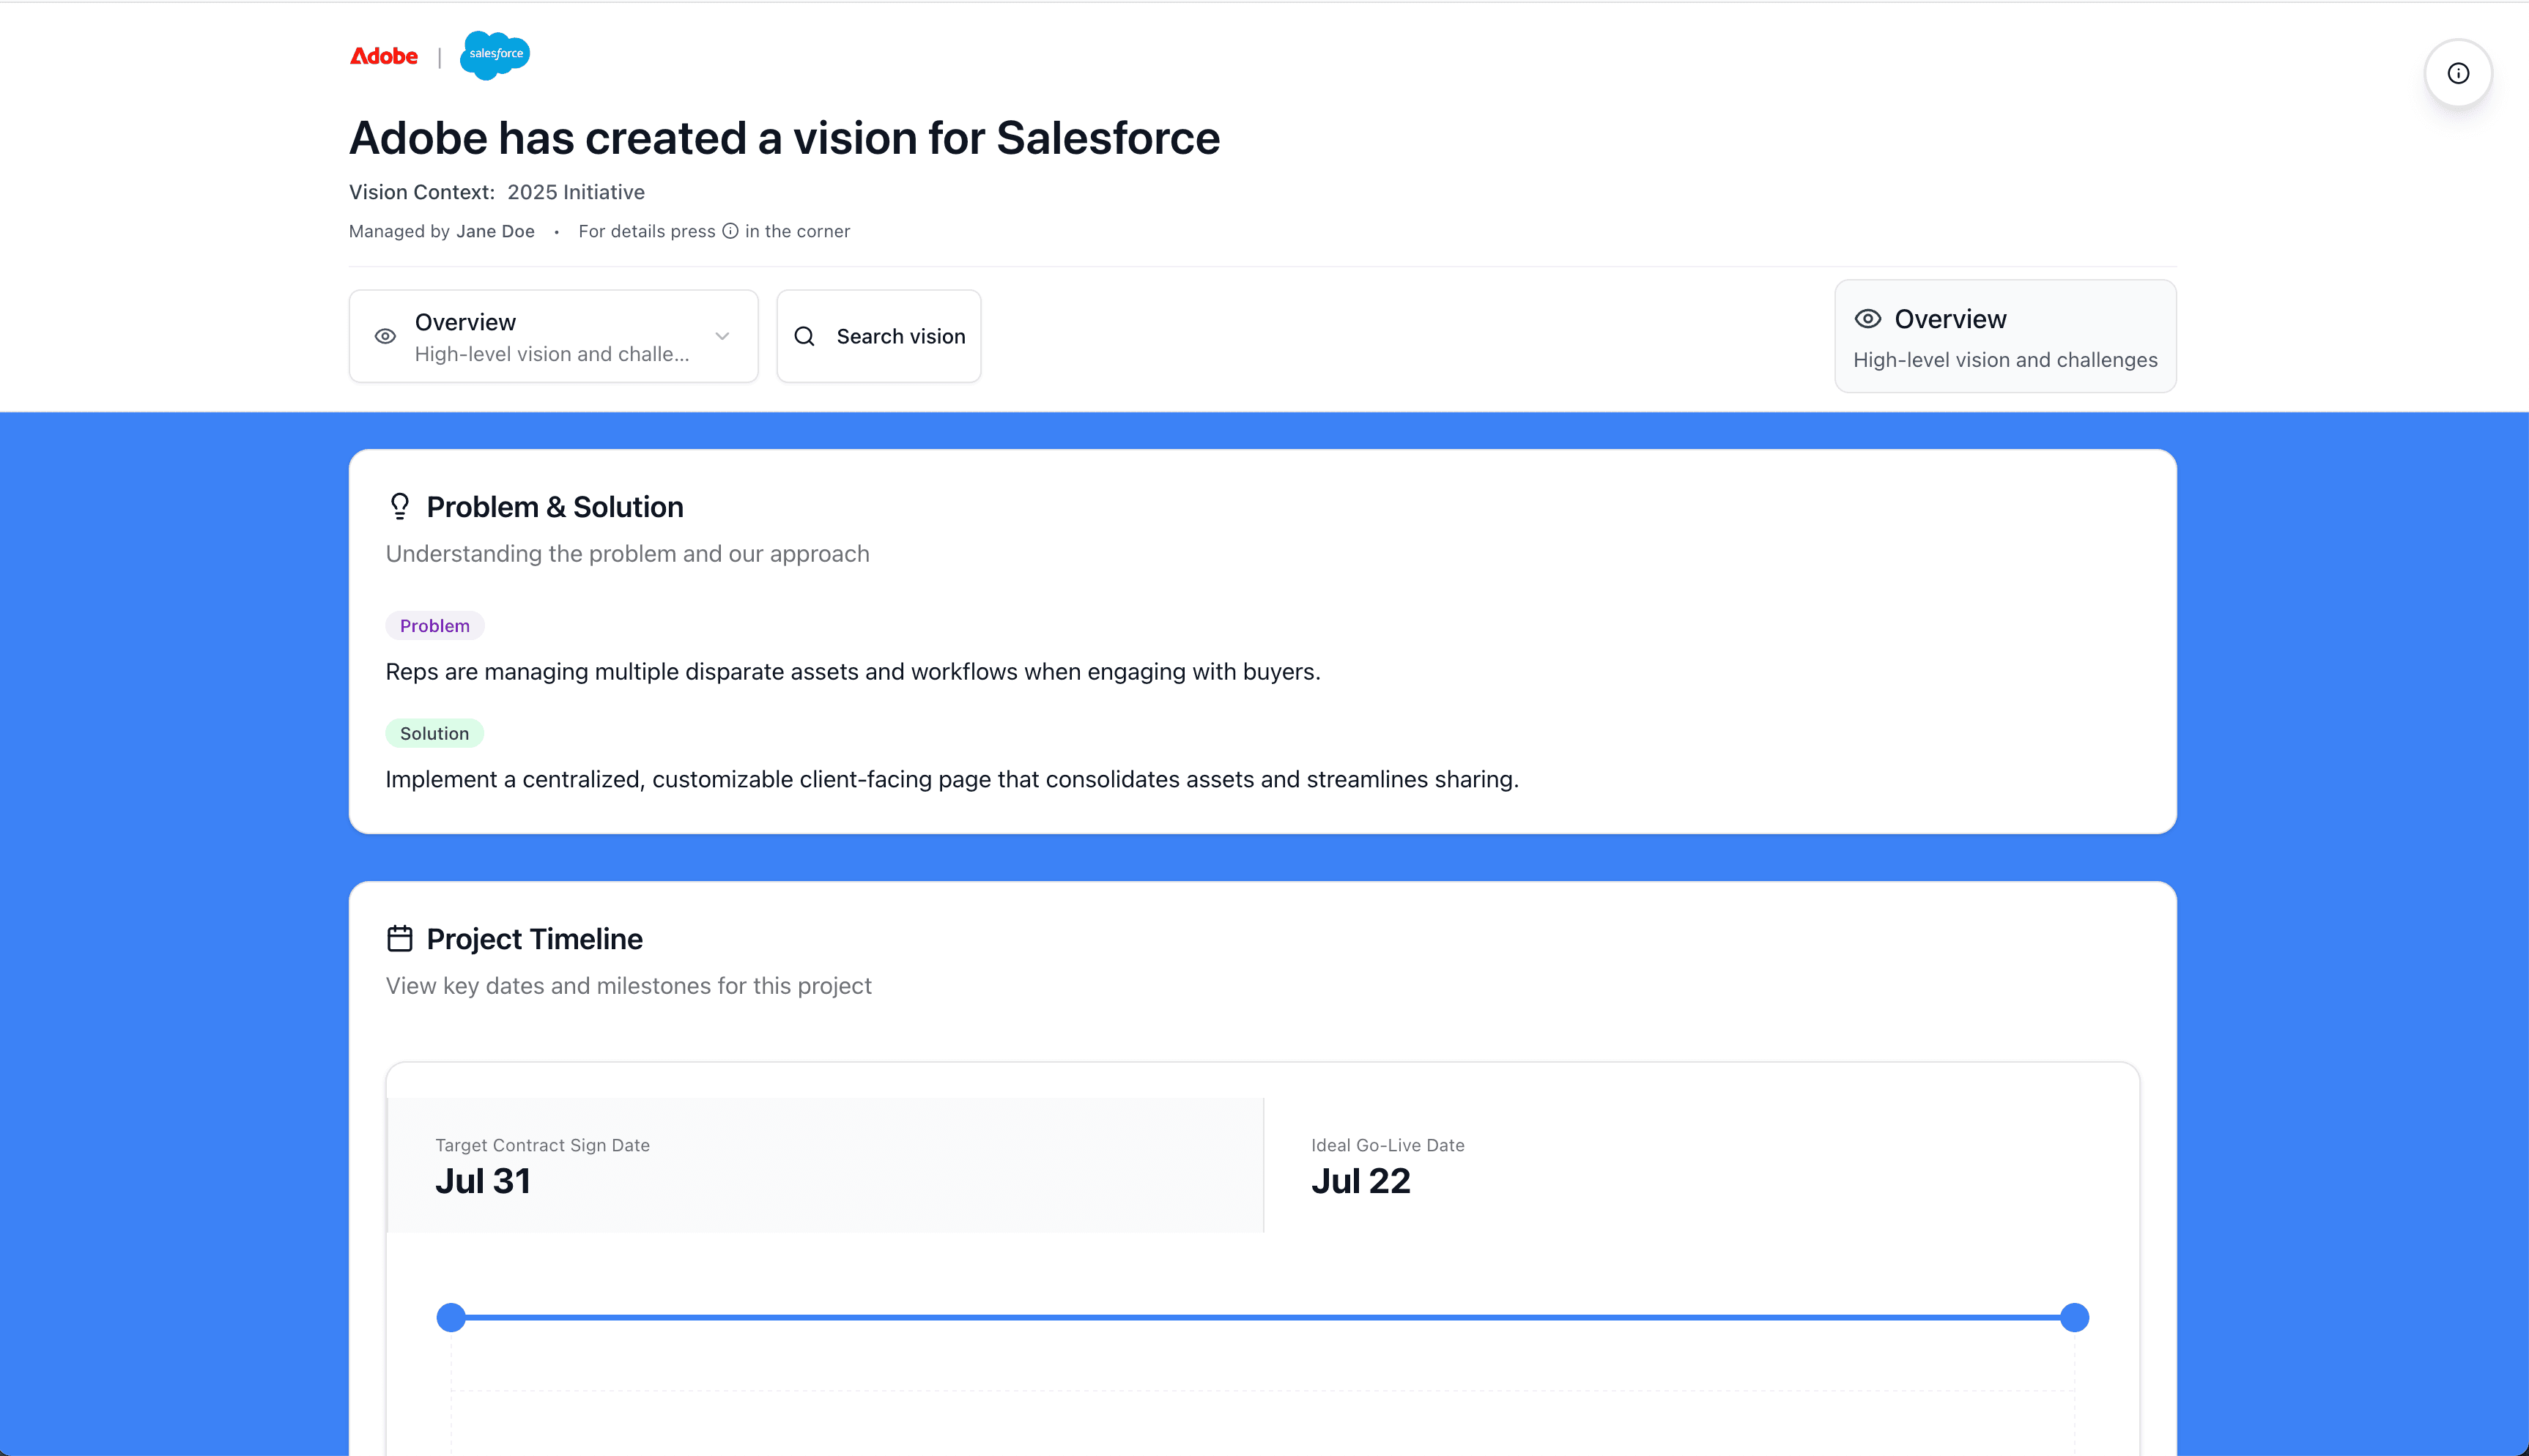Click 'Understanding the problem and our approach' subtitle
2529x1456 pixels.
tap(628, 554)
